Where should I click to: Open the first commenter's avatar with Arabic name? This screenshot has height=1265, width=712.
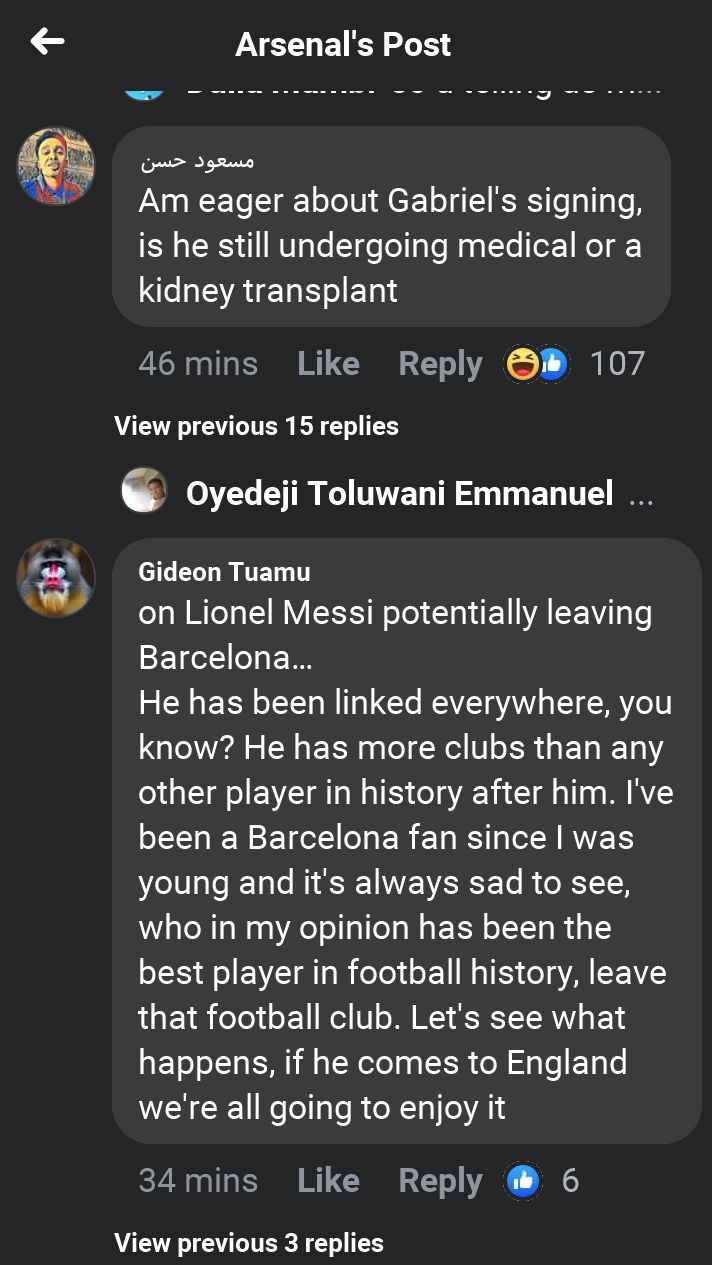[x=56, y=166]
